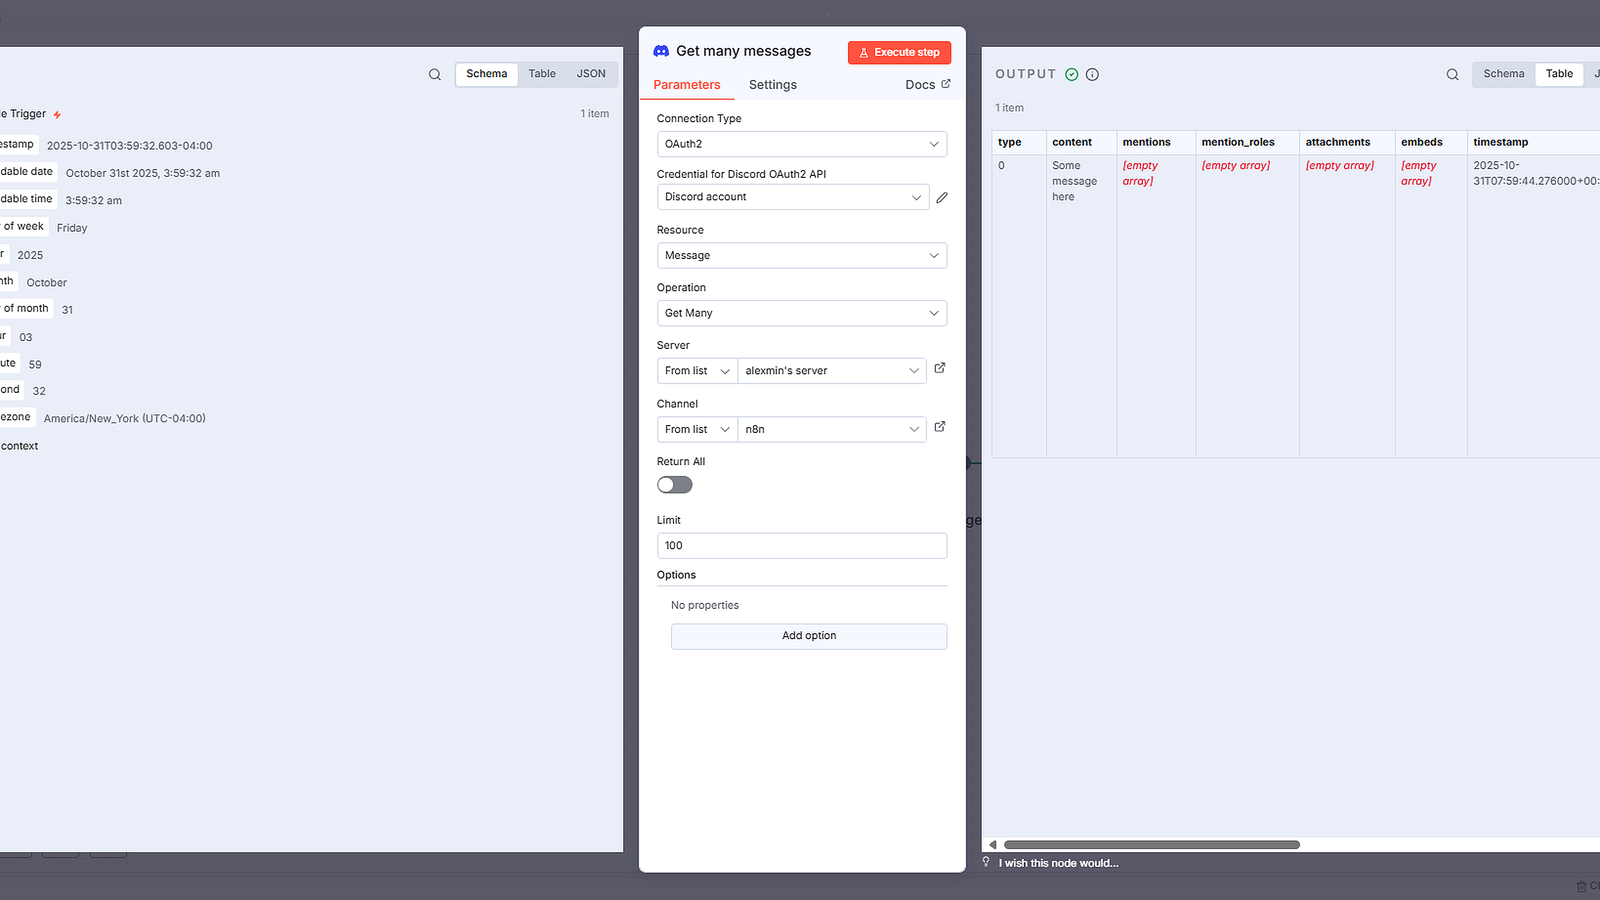Switch to the Settings tab
1600x900 pixels.
pyautogui.click(x=773, y=85)
